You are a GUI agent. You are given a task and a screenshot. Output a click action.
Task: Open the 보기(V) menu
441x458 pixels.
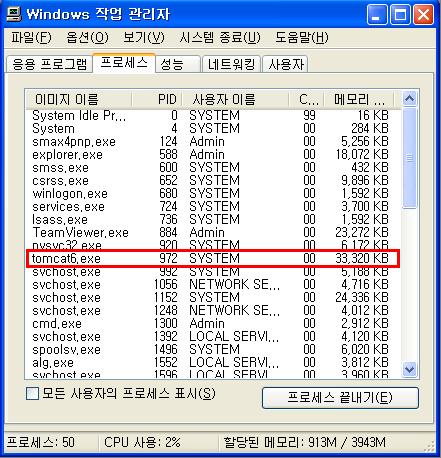pyautogui.click(x=144, y=37)
